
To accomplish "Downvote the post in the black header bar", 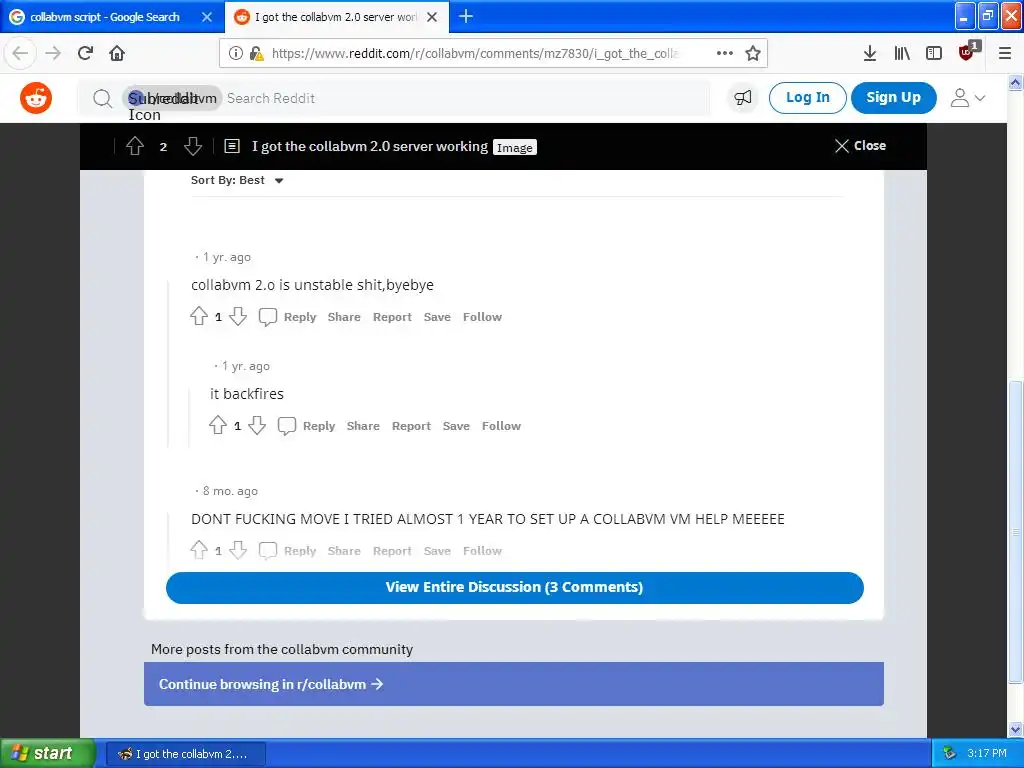I will click(193, 146).
